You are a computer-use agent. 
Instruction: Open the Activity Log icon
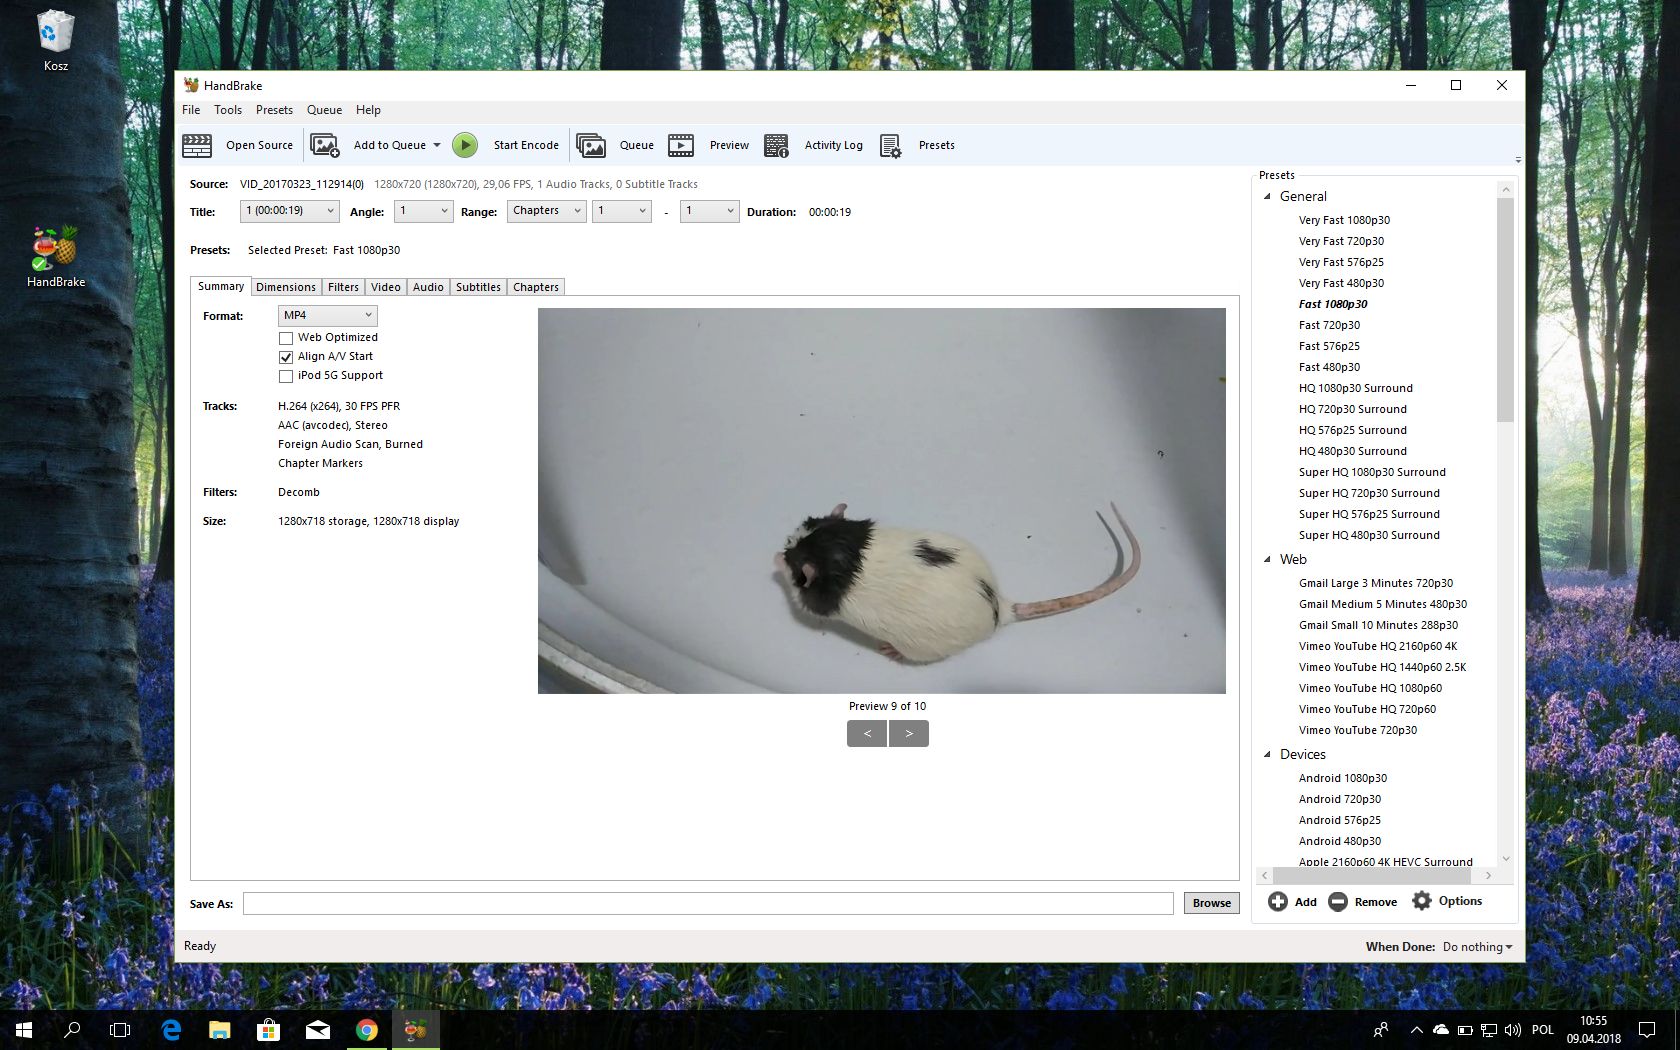tap(776, 146)
